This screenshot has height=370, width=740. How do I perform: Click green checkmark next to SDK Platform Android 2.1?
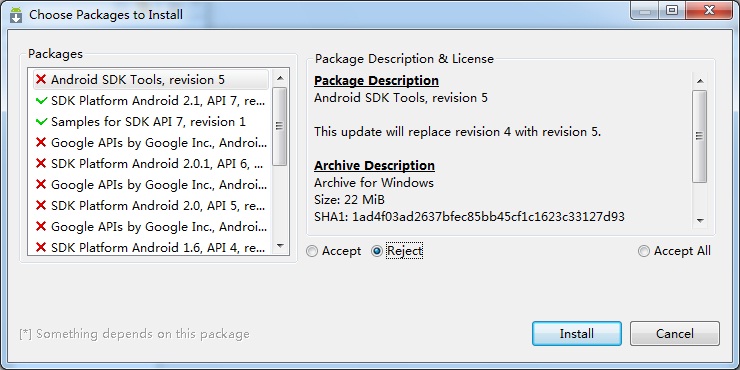(x=42, y=101)
